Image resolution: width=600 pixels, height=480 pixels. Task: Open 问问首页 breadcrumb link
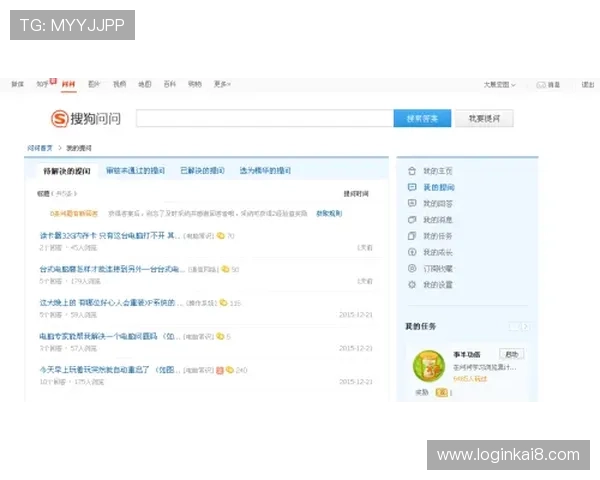click(x=40, y=148)
